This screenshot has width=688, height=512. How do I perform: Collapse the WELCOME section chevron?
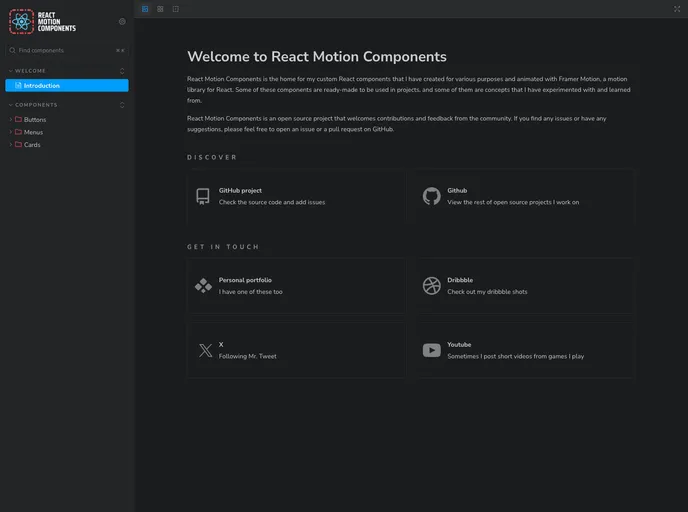click(x=11, y=71)
